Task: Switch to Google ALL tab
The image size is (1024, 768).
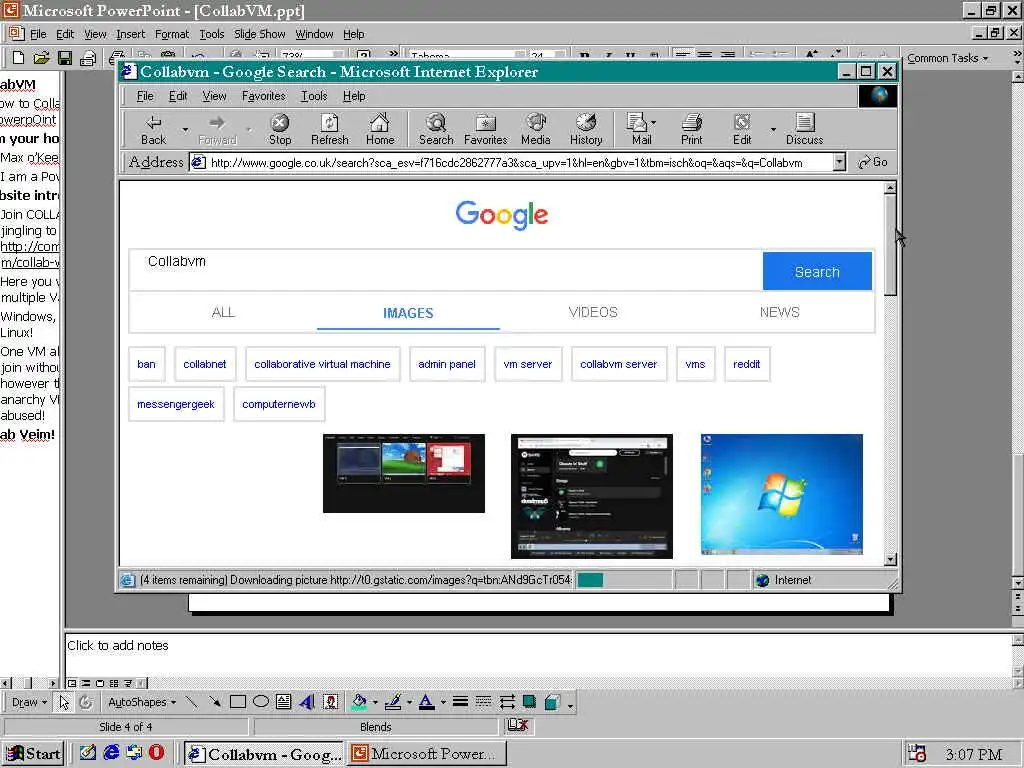Action: 223,312
